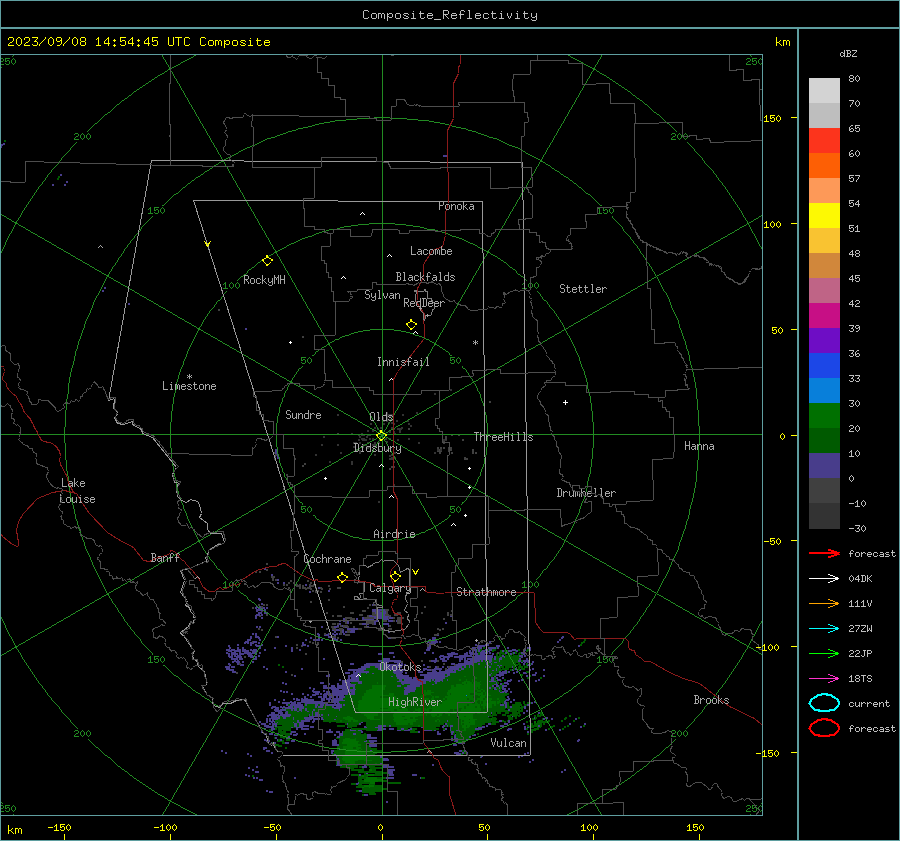Click the Stettler city label
Screen dimensions: 900x841
(x=583, y=289)
